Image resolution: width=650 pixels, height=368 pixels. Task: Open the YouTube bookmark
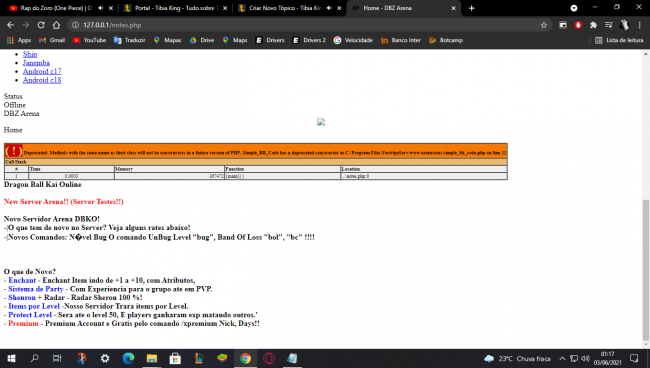[x=90, y=40]
